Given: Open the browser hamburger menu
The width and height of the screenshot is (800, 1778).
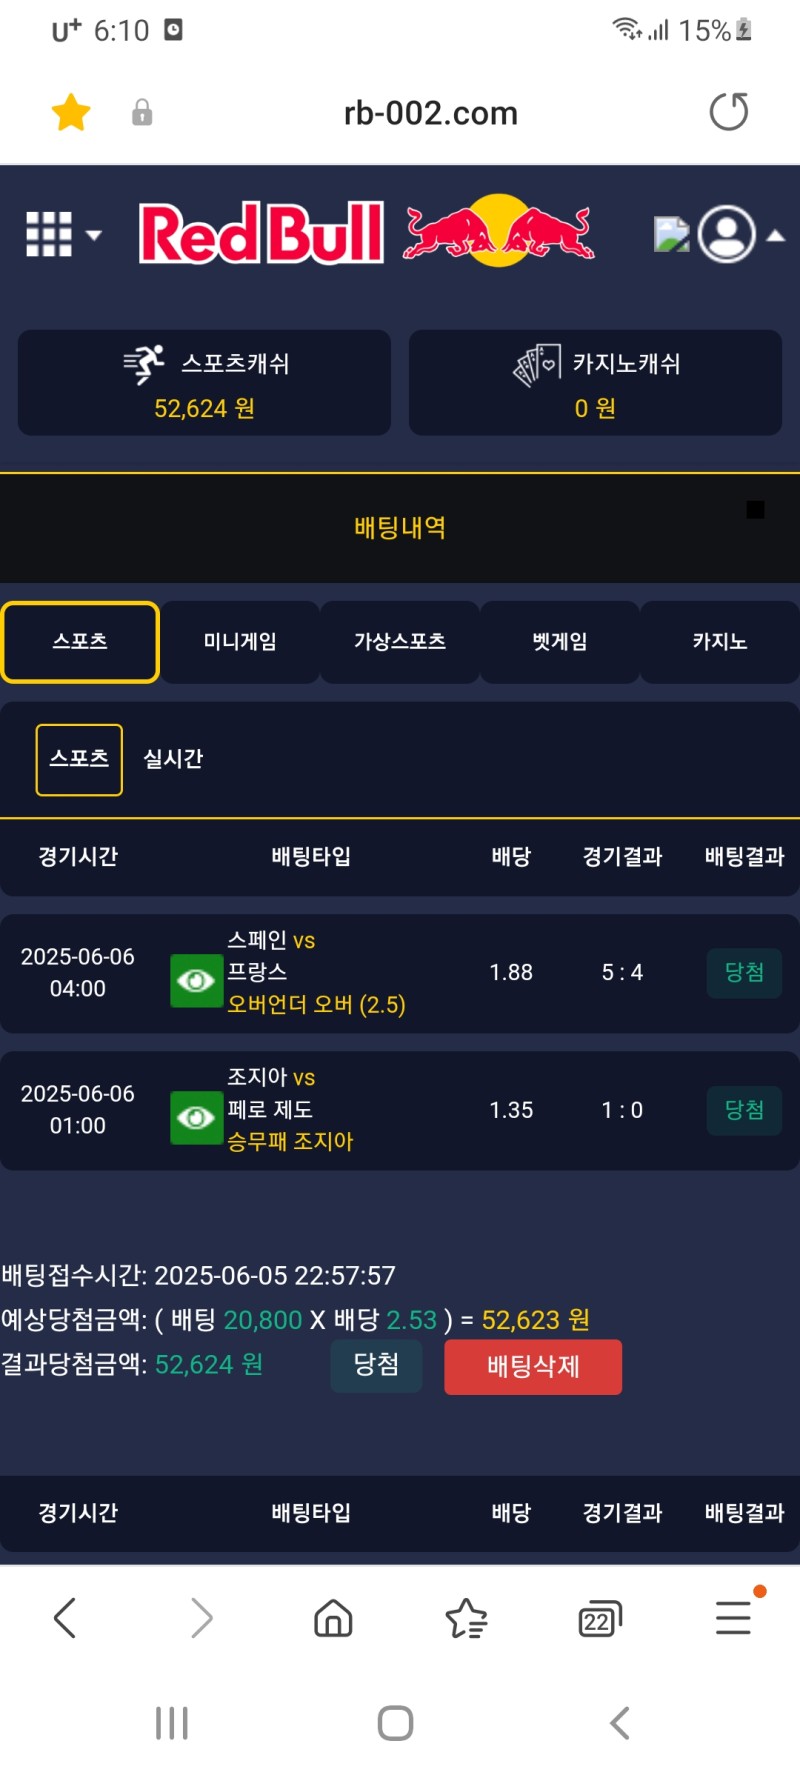Looking at the screenshot, I should 733,1617.
